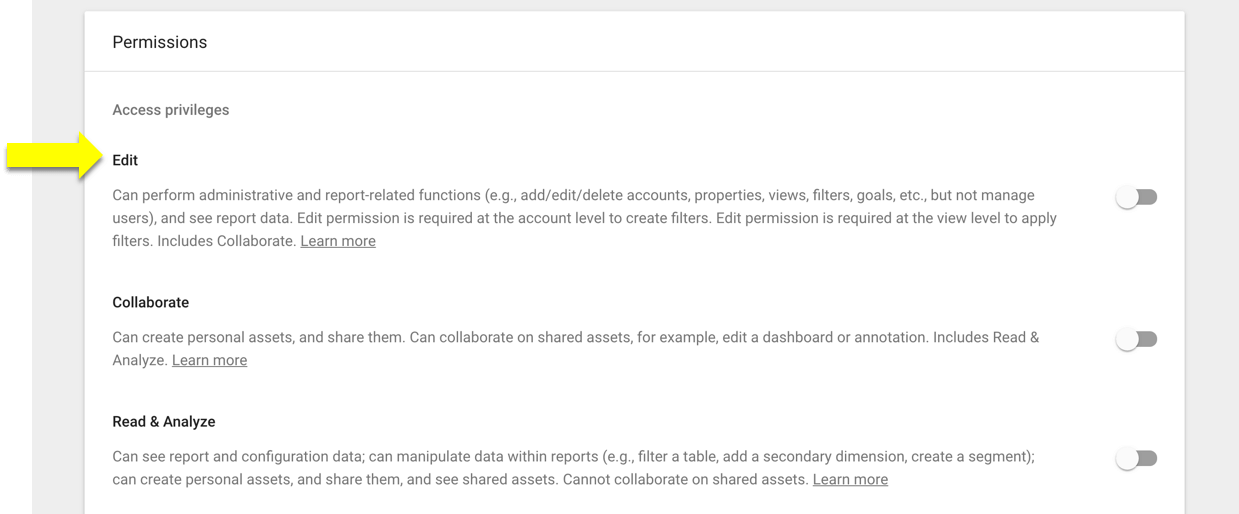Viewport: 1239px width, 514px height.
Task: Click the Read & Analyze heading
Action: [164, 421]
